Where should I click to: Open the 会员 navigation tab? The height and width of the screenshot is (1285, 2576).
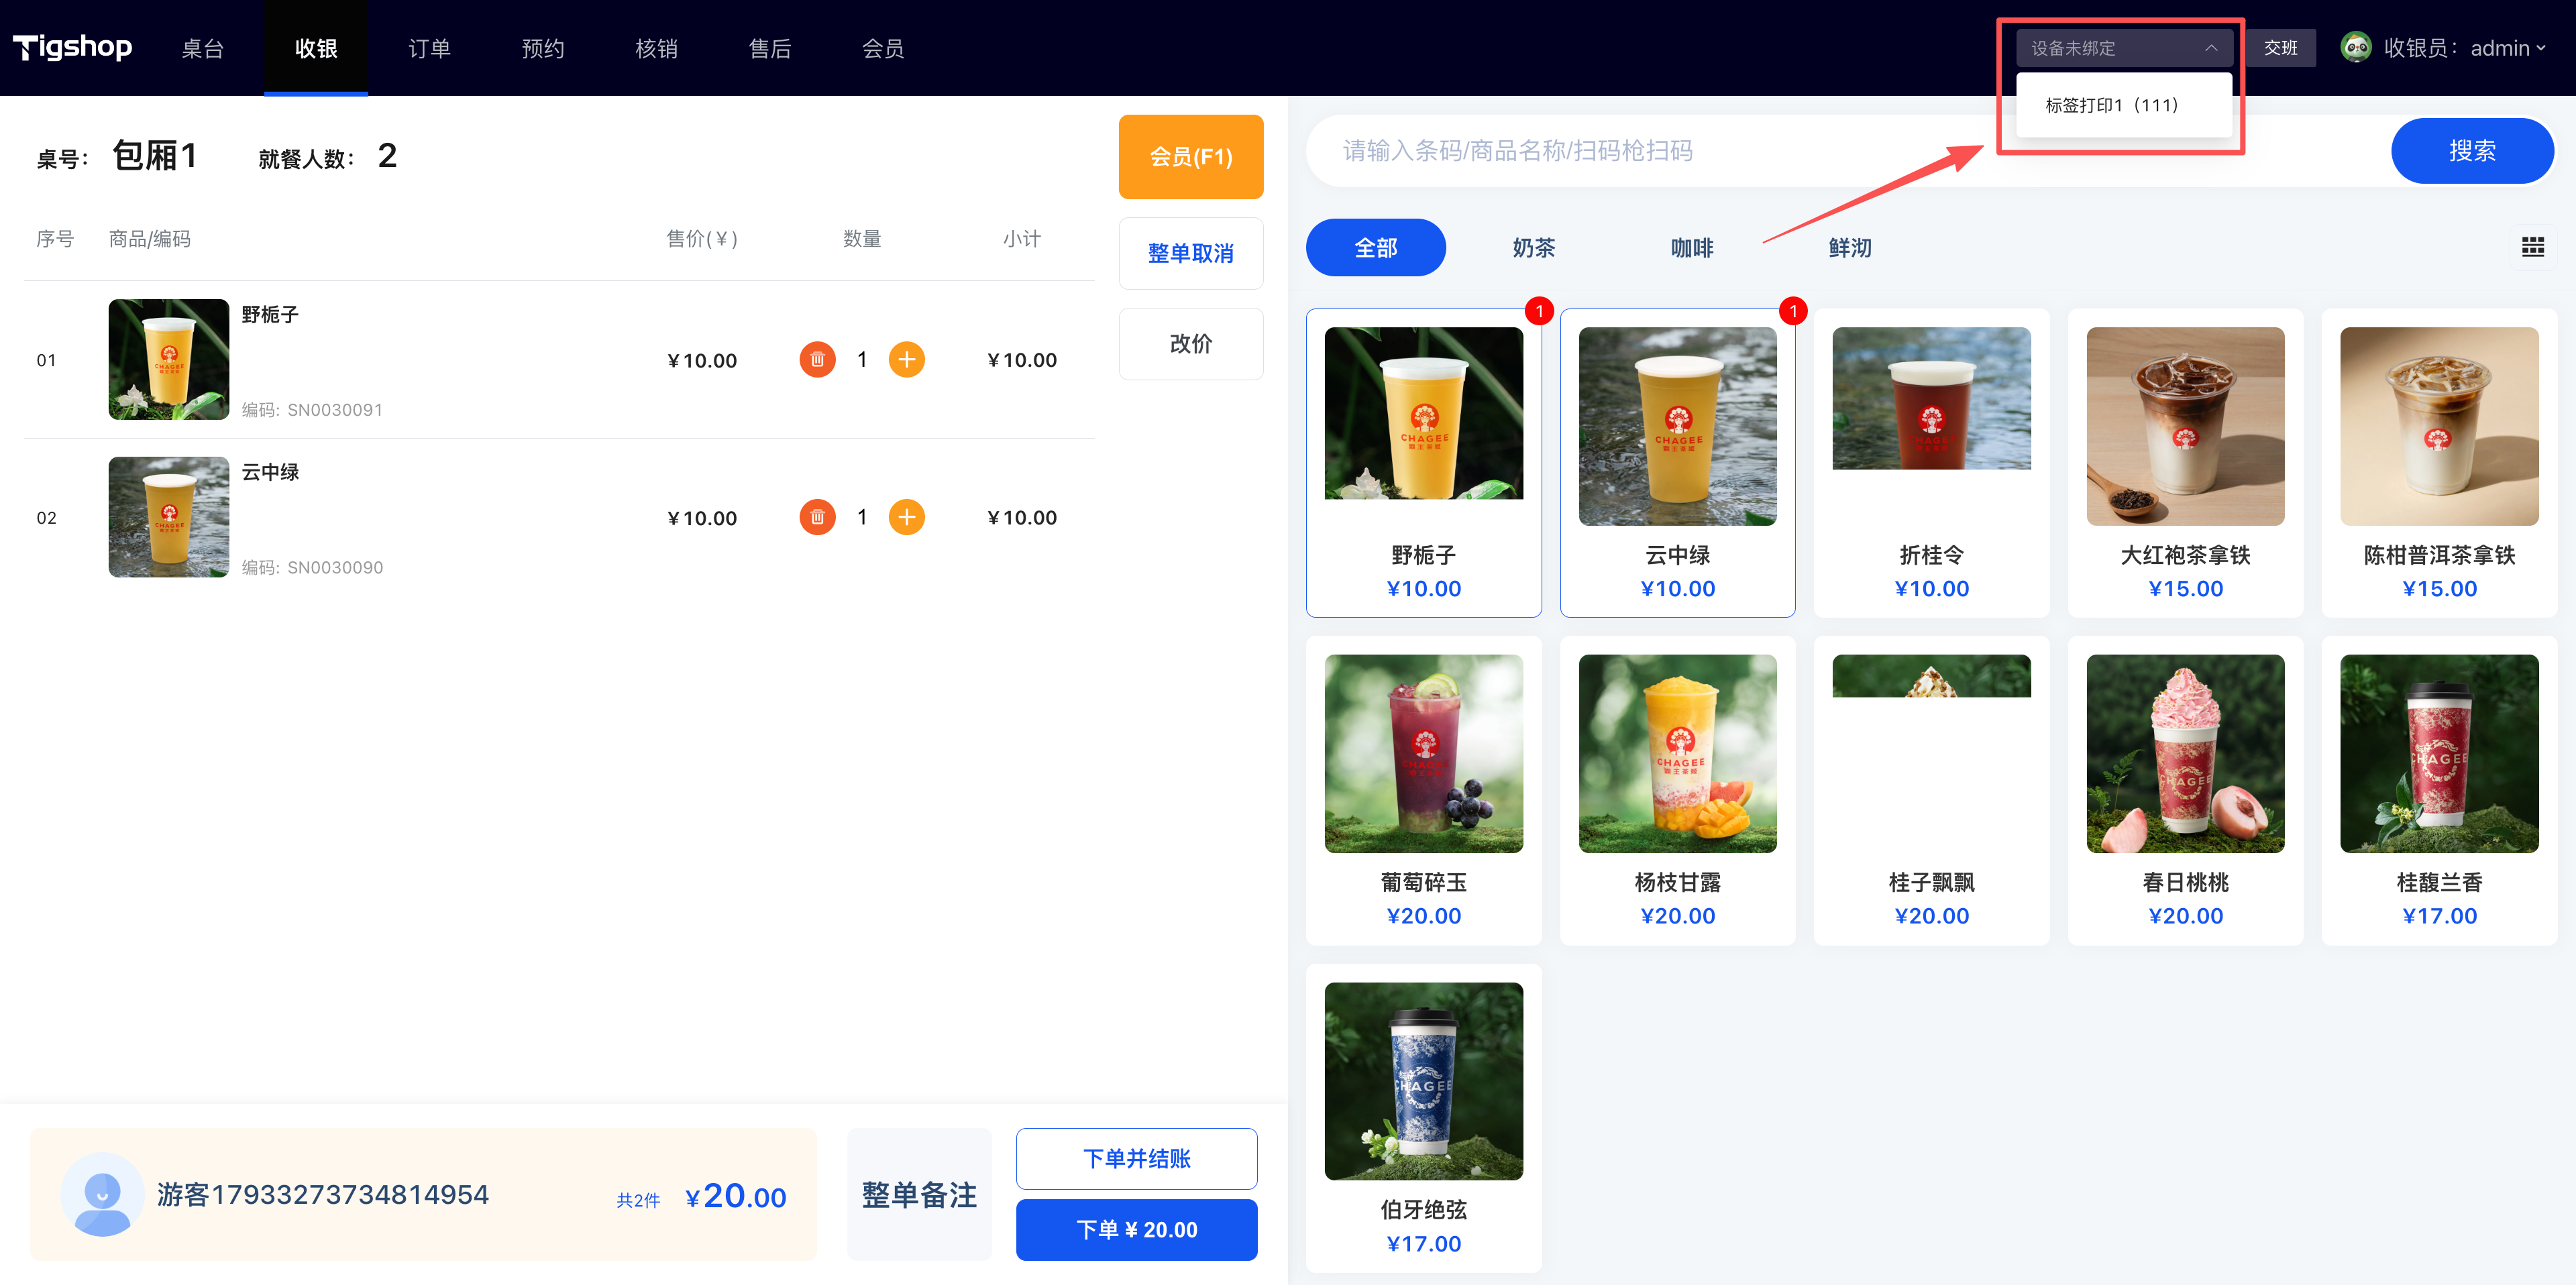click(x=883, y=48)
